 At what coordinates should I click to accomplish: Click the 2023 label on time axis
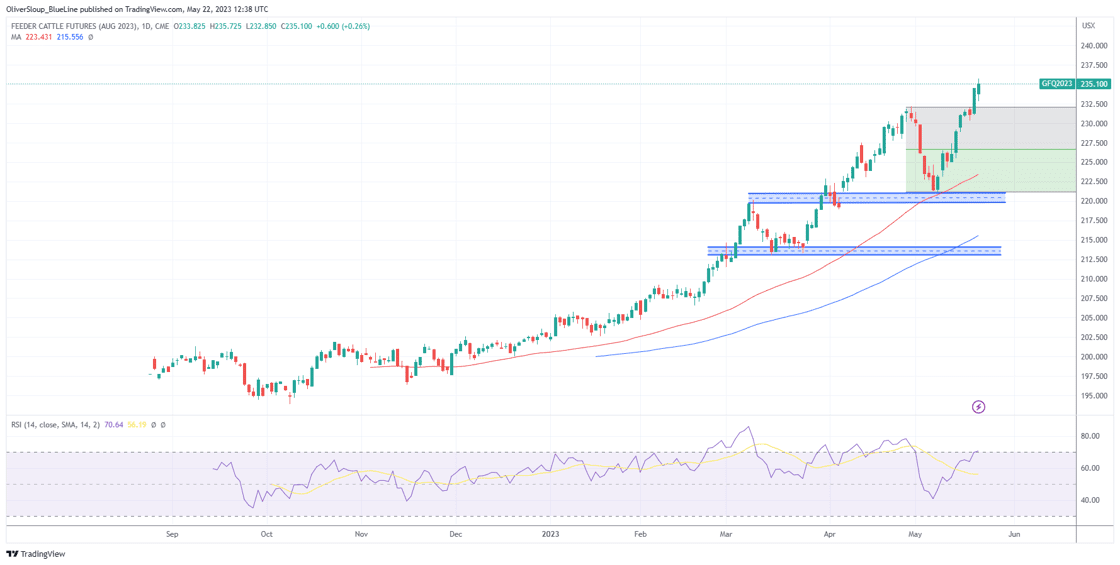[551, 534]
